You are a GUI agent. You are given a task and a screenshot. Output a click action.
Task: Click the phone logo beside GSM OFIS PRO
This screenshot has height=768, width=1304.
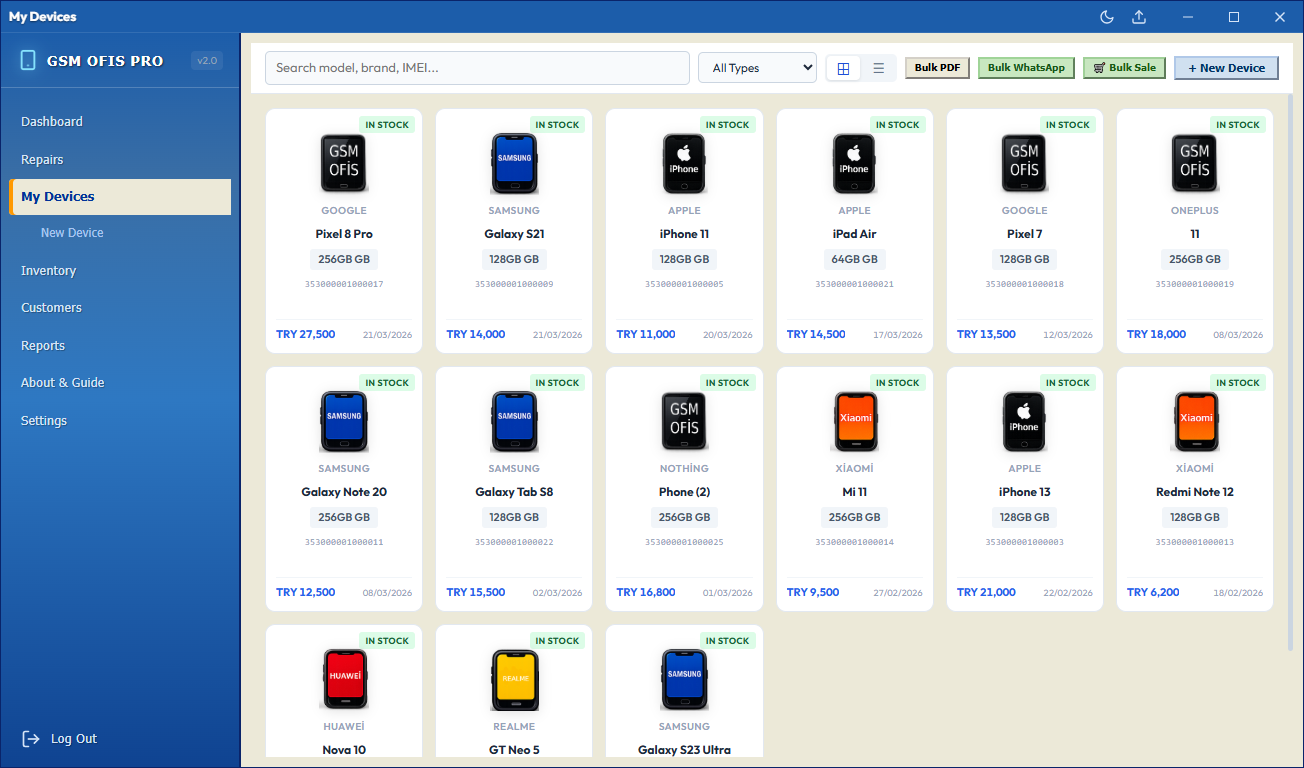27,60
